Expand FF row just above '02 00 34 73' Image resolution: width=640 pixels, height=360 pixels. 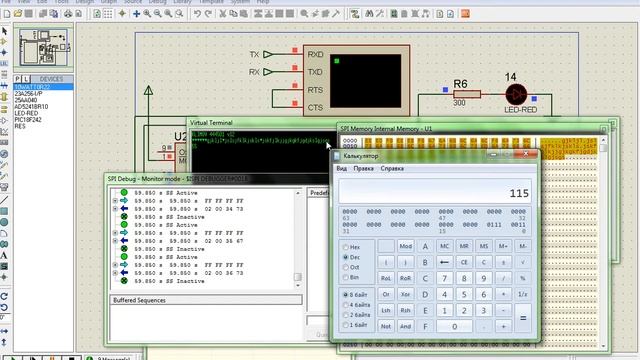pyautogui.click(x=115, y=201)
